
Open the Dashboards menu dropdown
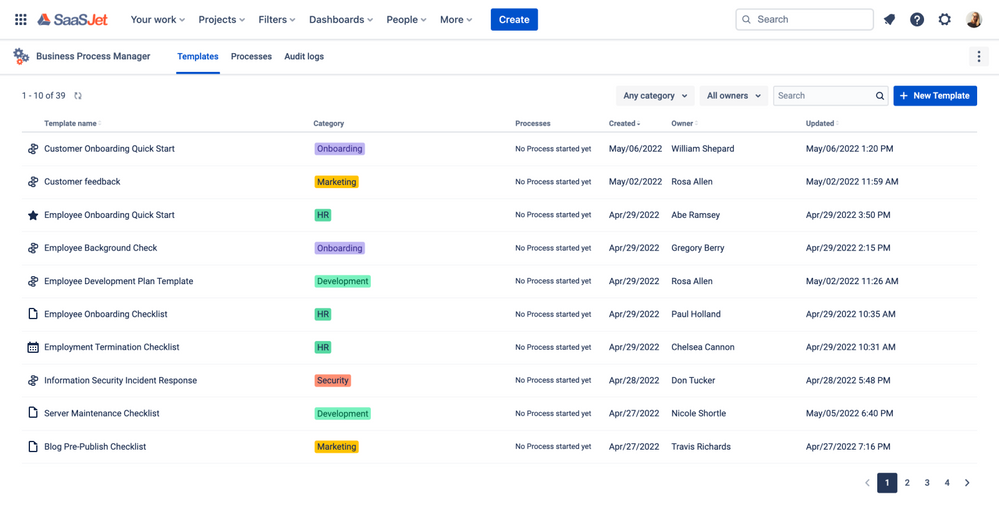[x=341, y=20]
